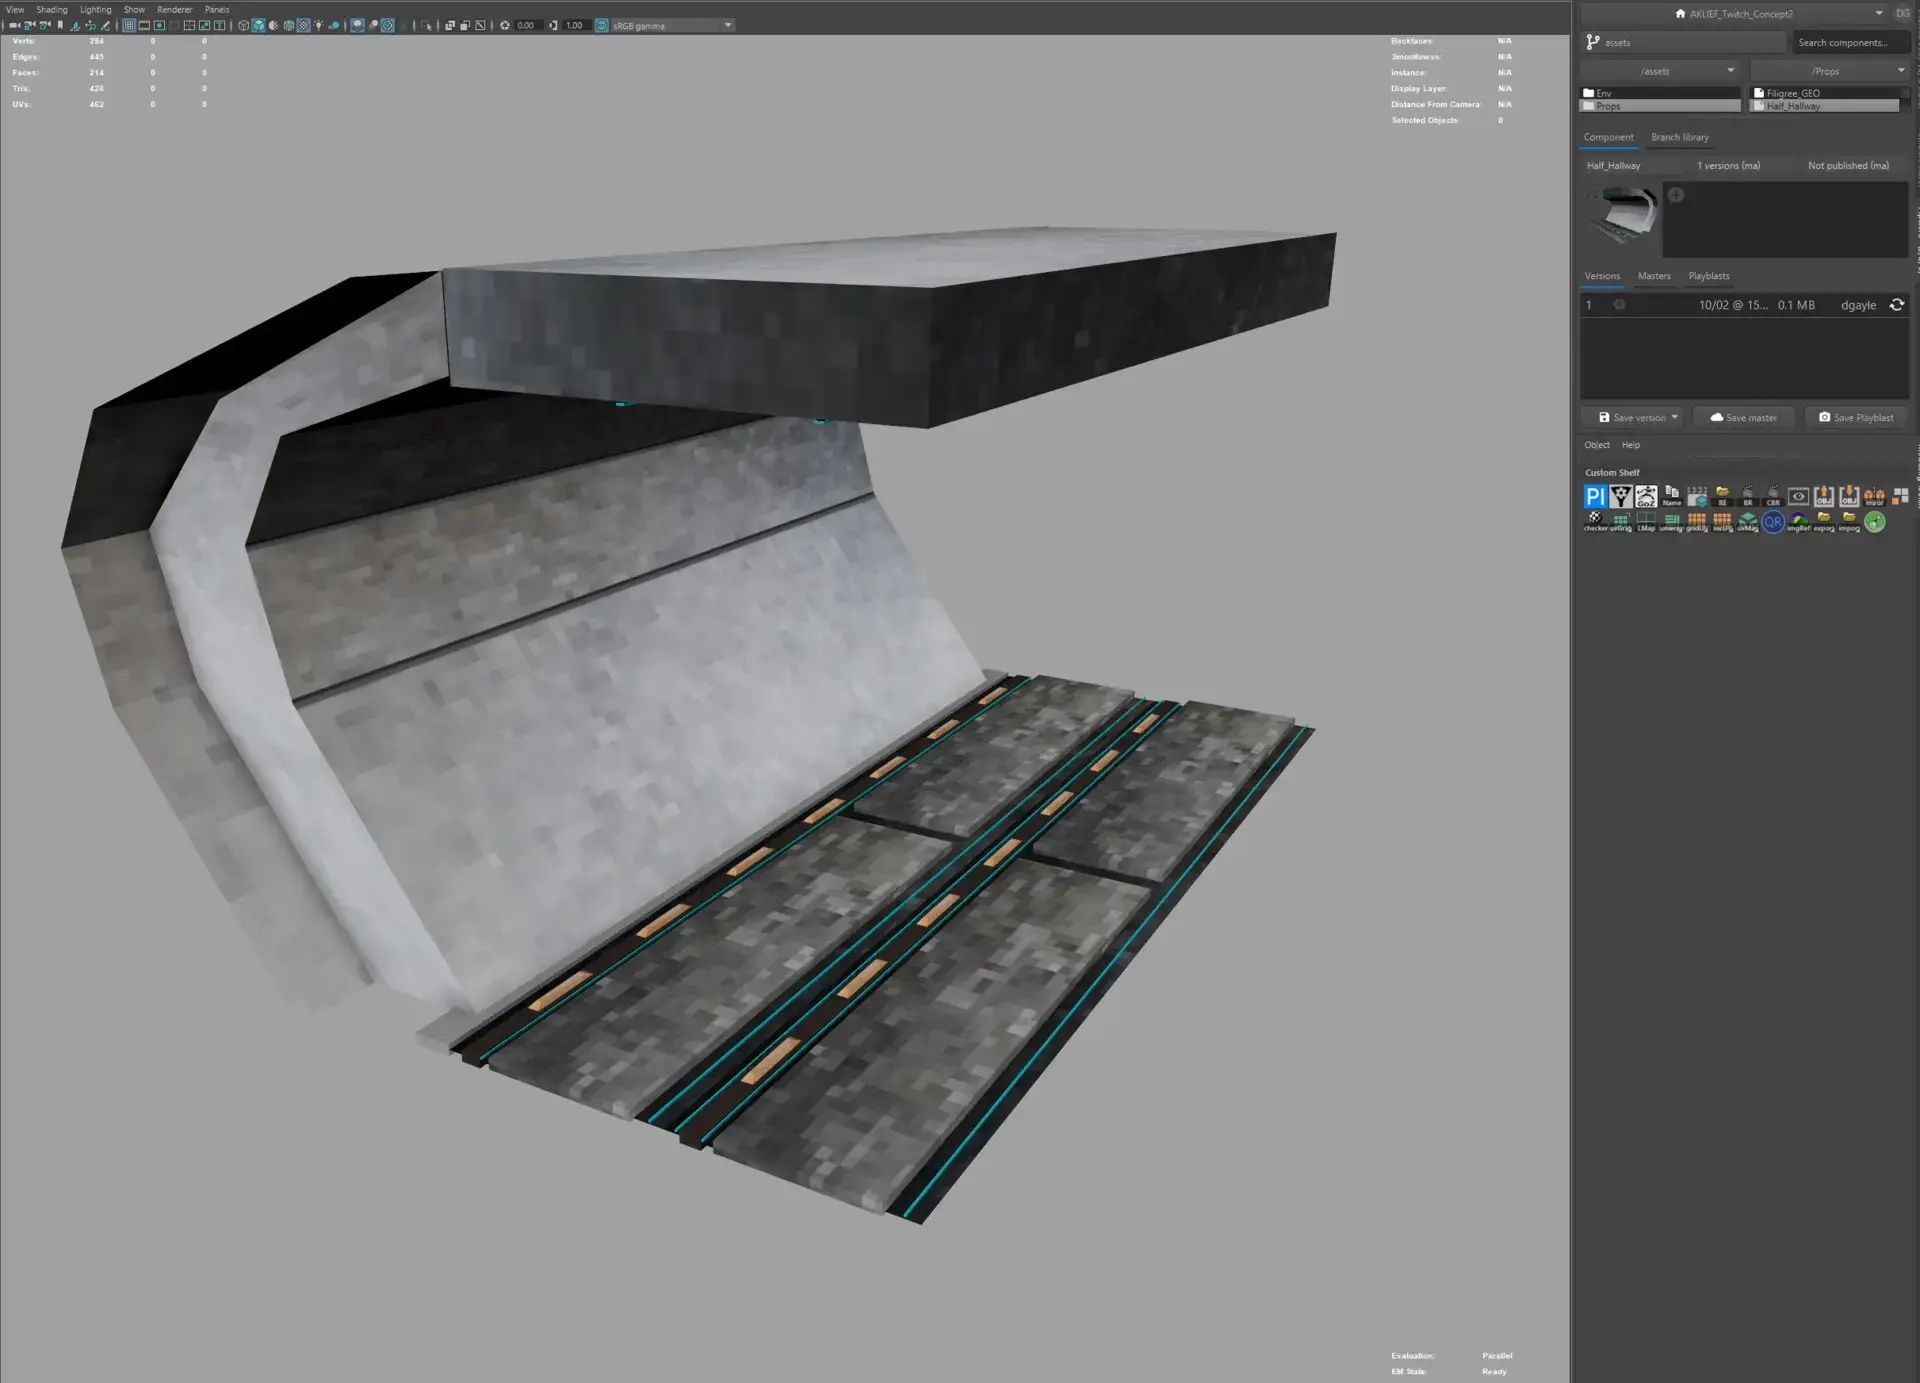This screenshot has width=1920, height=1383.
Task: Click the eye preview shelf icon
Action: (1798, 496)
